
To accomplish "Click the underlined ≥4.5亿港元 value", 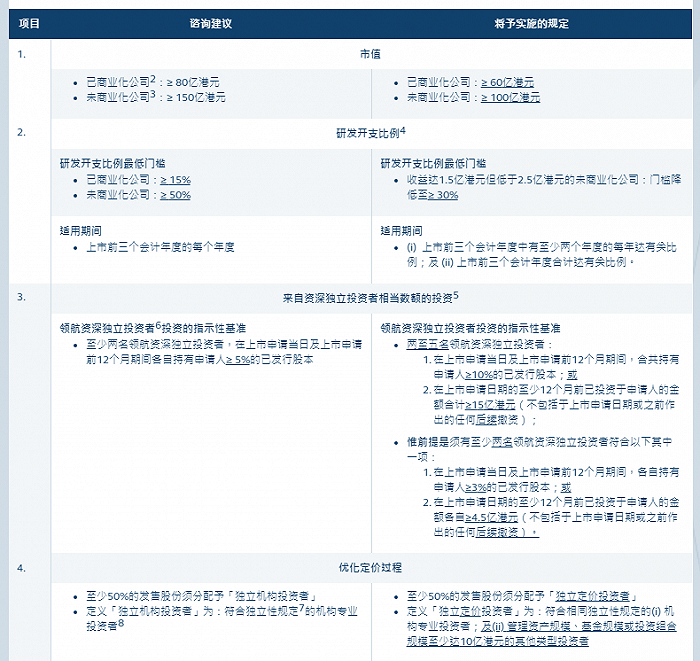I will pos(492,518).
